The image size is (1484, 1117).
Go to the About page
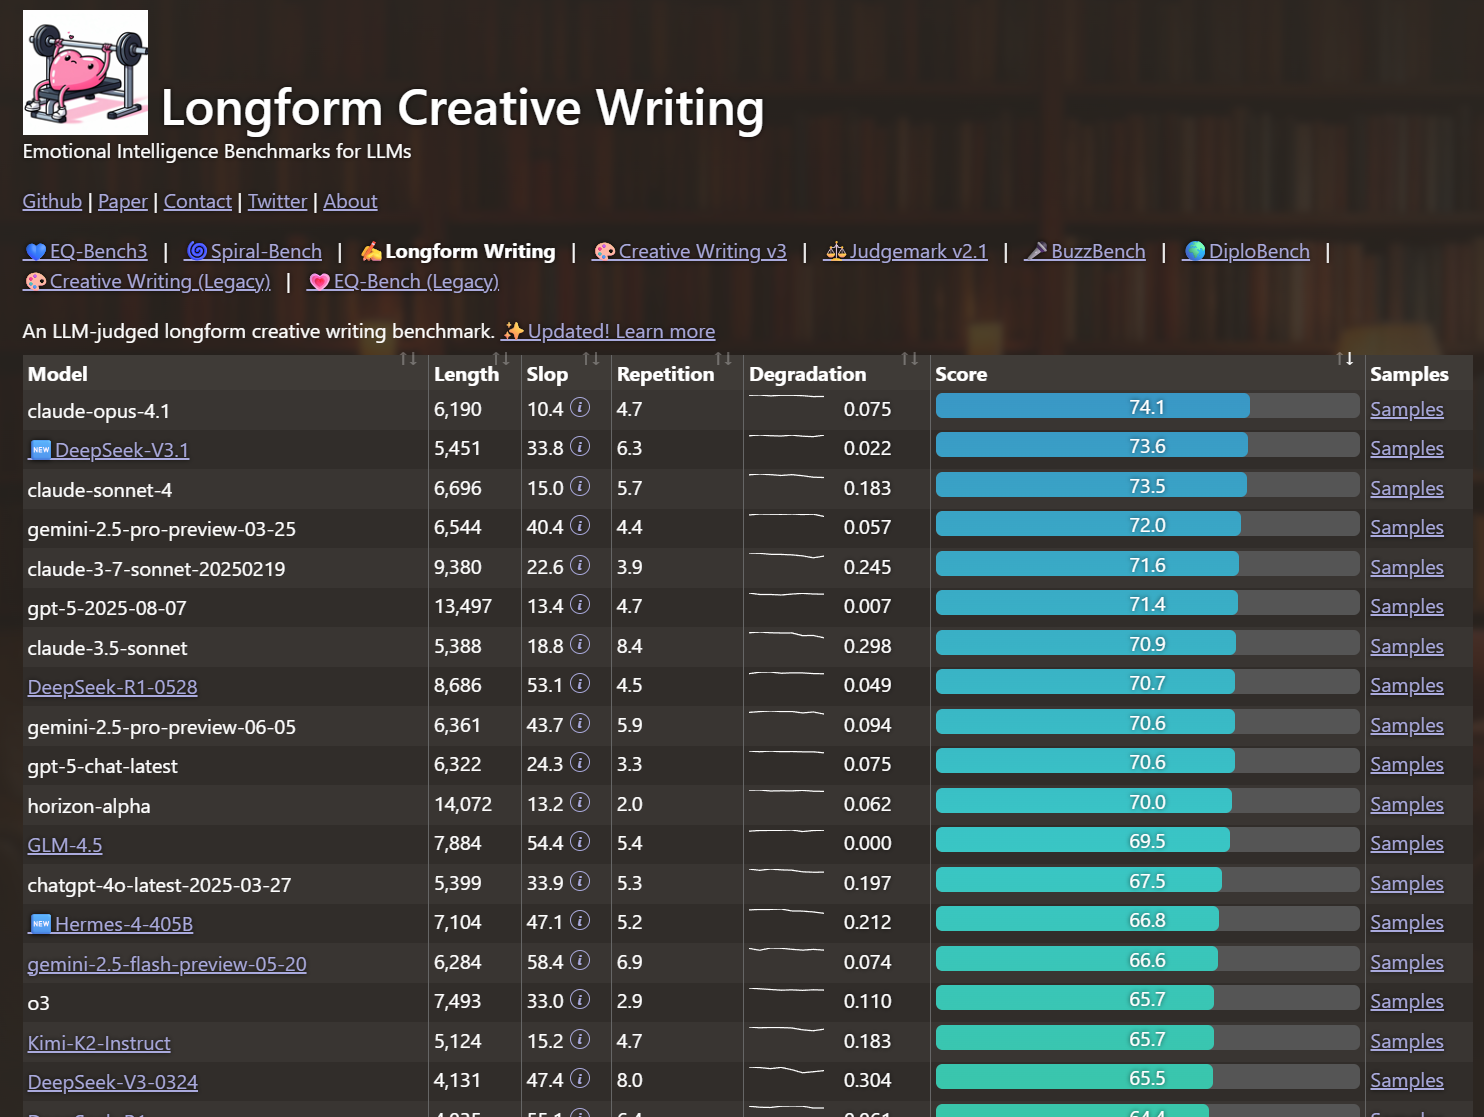click(x=350, y=201)
